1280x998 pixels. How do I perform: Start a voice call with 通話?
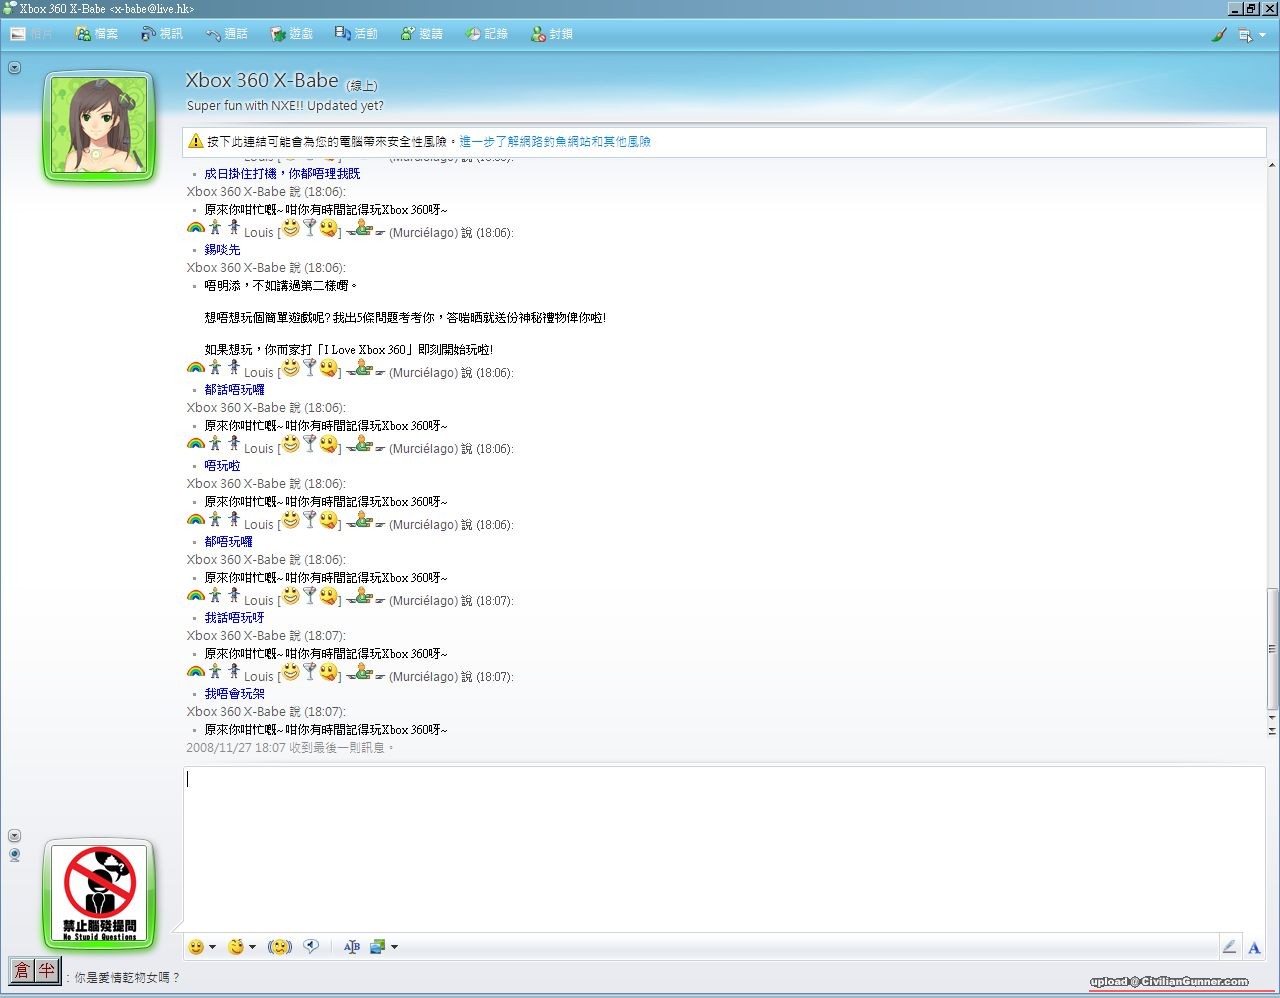[227, 34]
